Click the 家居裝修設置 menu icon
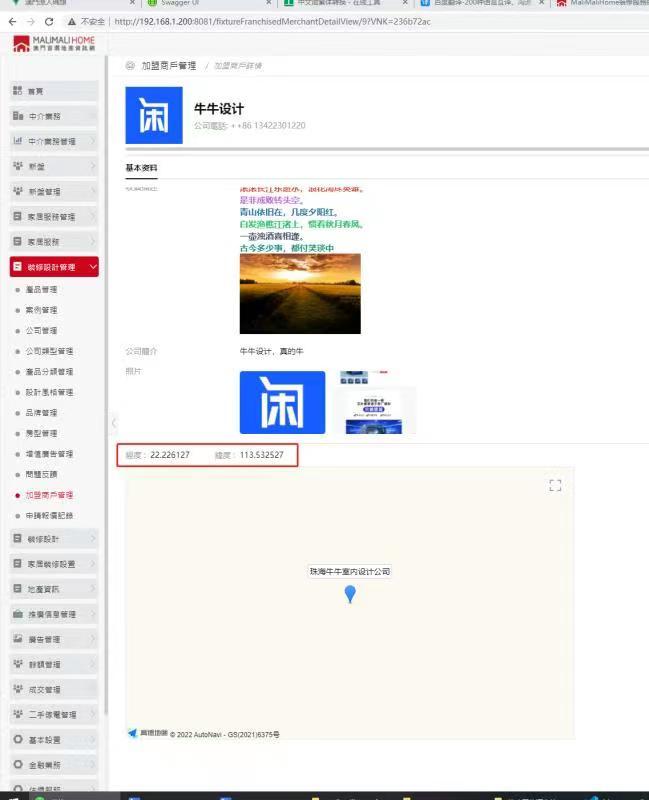 (x=17, y=563)
